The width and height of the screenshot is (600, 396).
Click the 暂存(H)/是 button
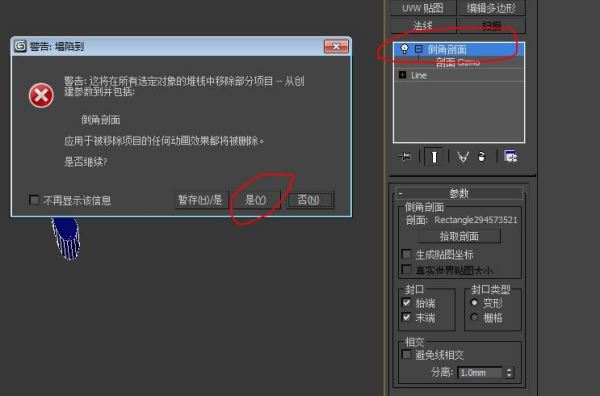[201, 200]
